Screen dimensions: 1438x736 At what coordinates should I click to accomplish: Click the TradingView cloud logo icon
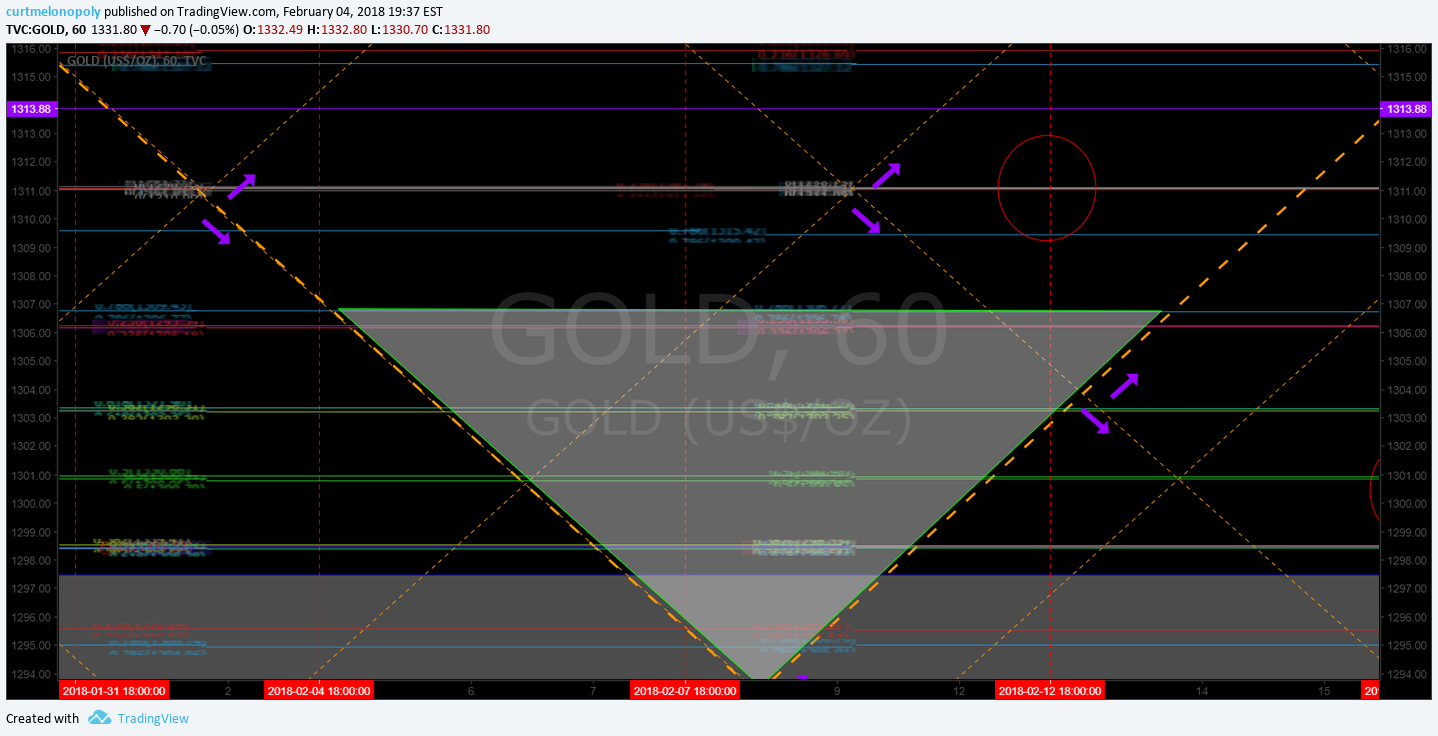click(99, 717)
